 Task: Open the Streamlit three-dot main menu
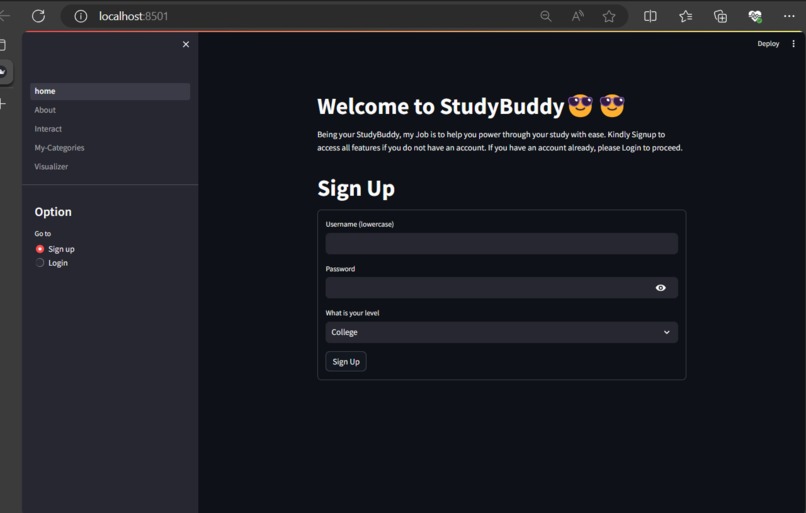click(793, 44)
